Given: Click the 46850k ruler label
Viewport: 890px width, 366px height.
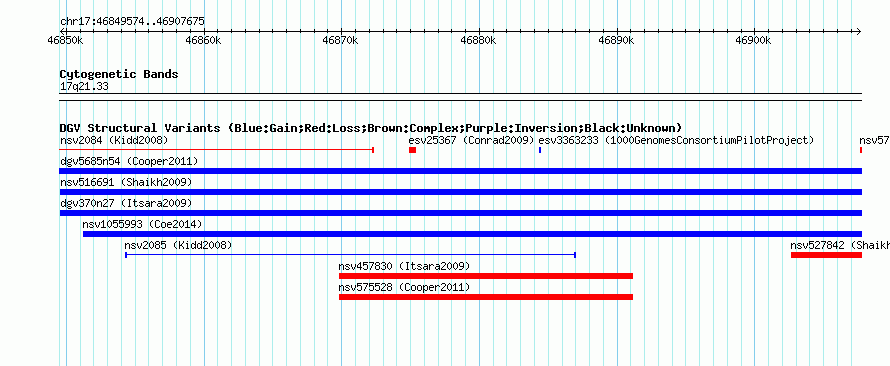Looking at the screenshot, I should [66, 40].
